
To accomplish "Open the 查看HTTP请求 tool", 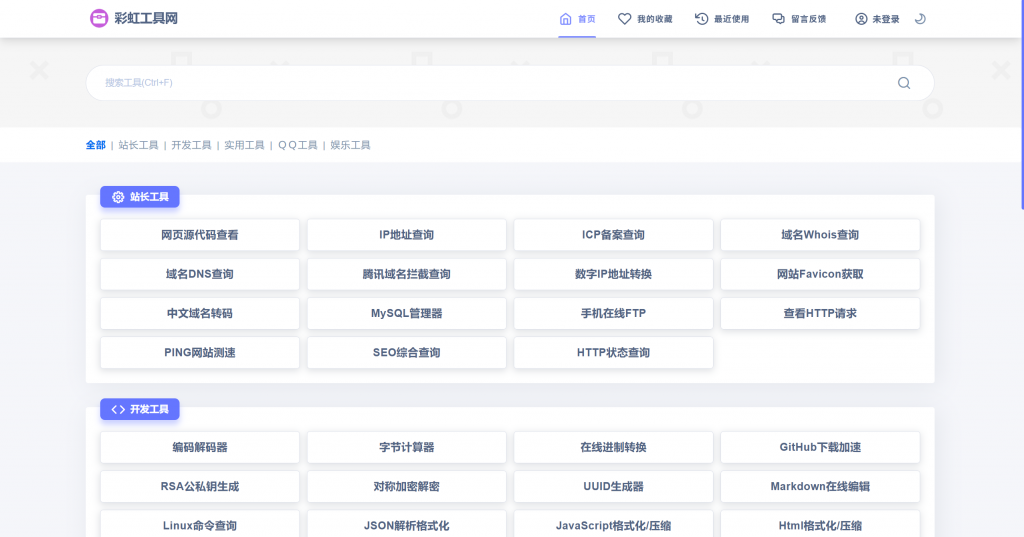I will point(820,314).
